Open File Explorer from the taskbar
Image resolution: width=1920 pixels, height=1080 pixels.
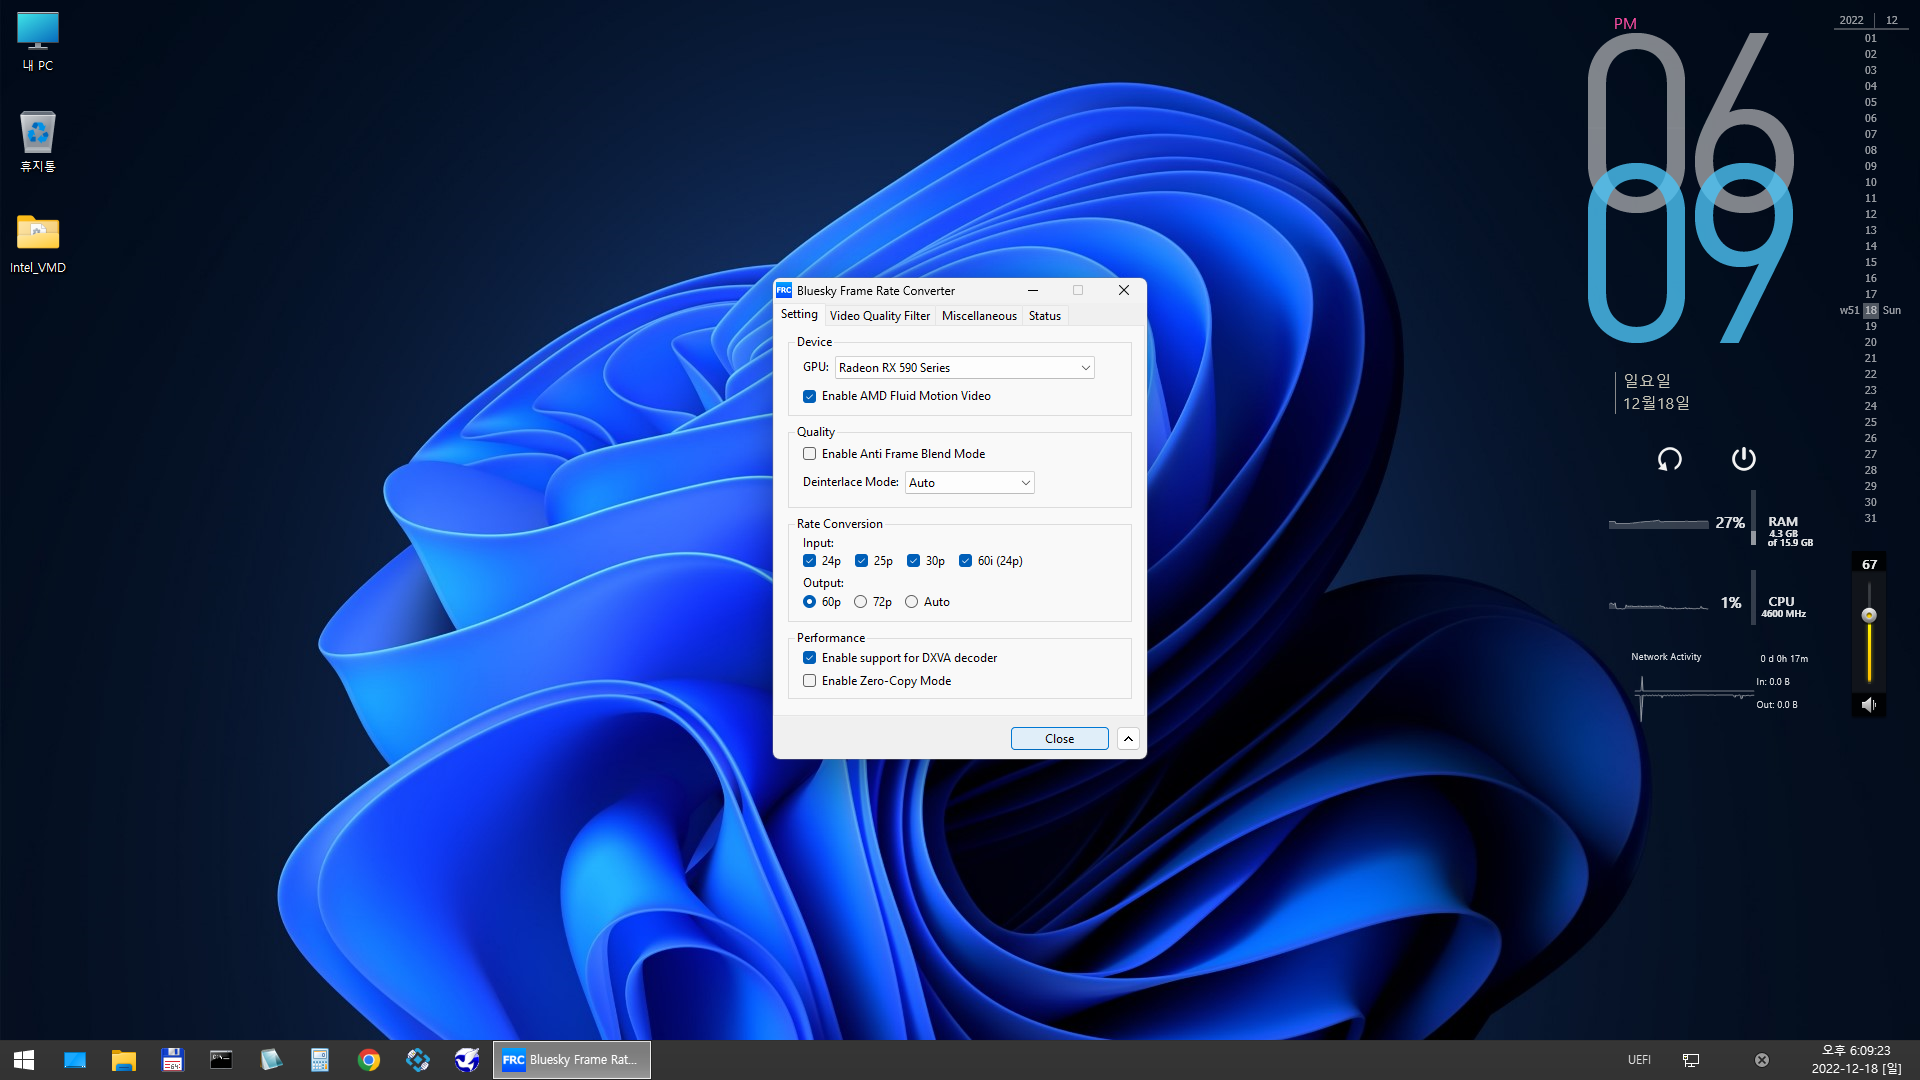[123, 1060]
